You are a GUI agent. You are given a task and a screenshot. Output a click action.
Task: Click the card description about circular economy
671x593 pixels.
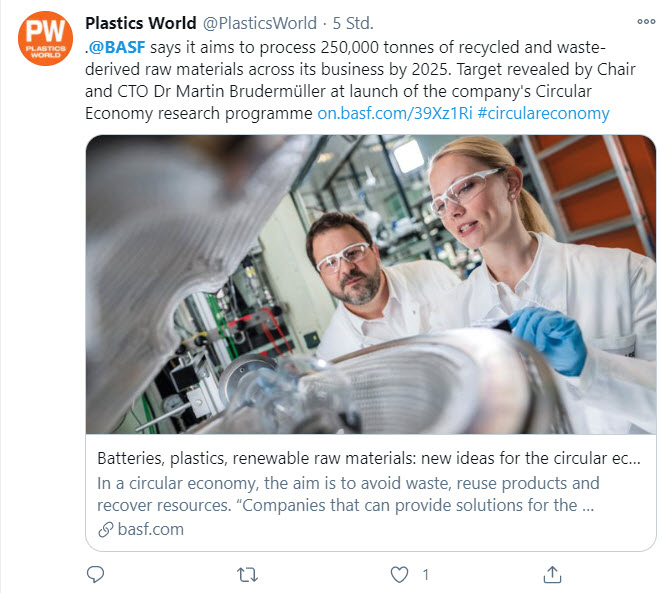pos(348,494)
